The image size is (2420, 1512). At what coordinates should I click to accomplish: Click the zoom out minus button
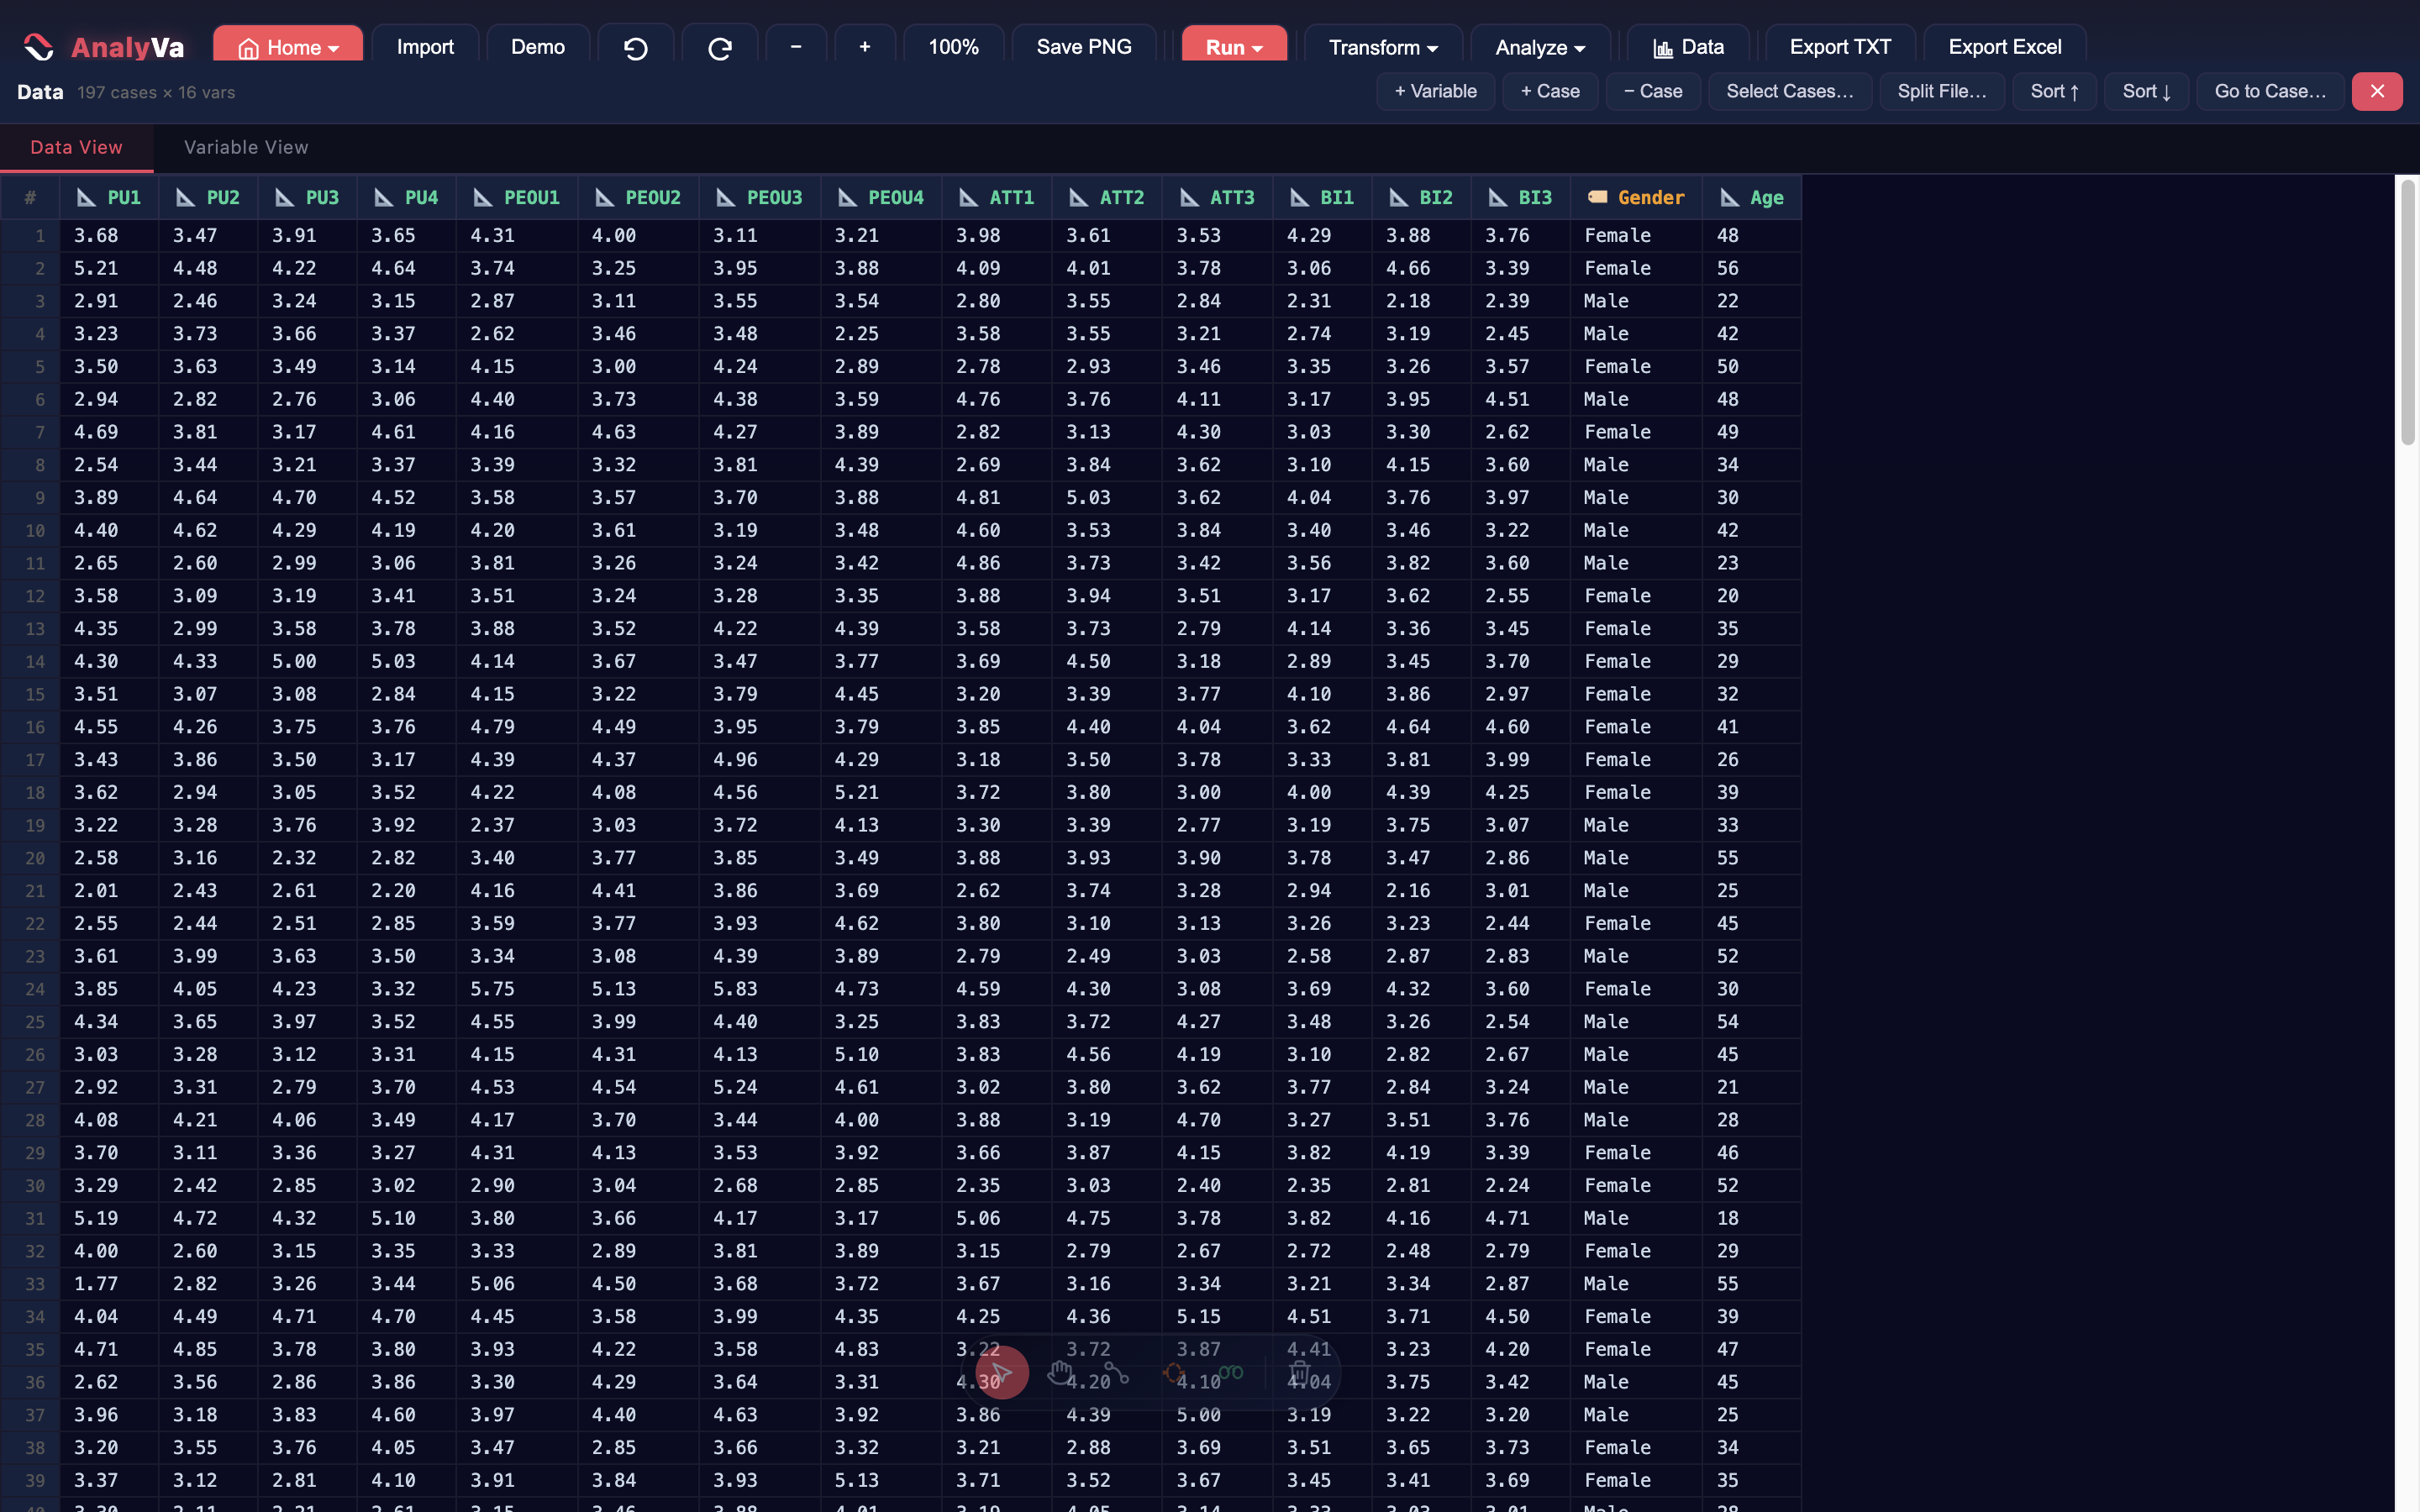(x=796, y=47)
